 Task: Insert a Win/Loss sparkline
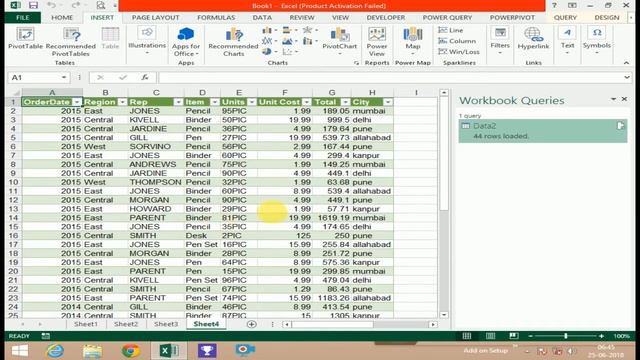pos(459,52)
